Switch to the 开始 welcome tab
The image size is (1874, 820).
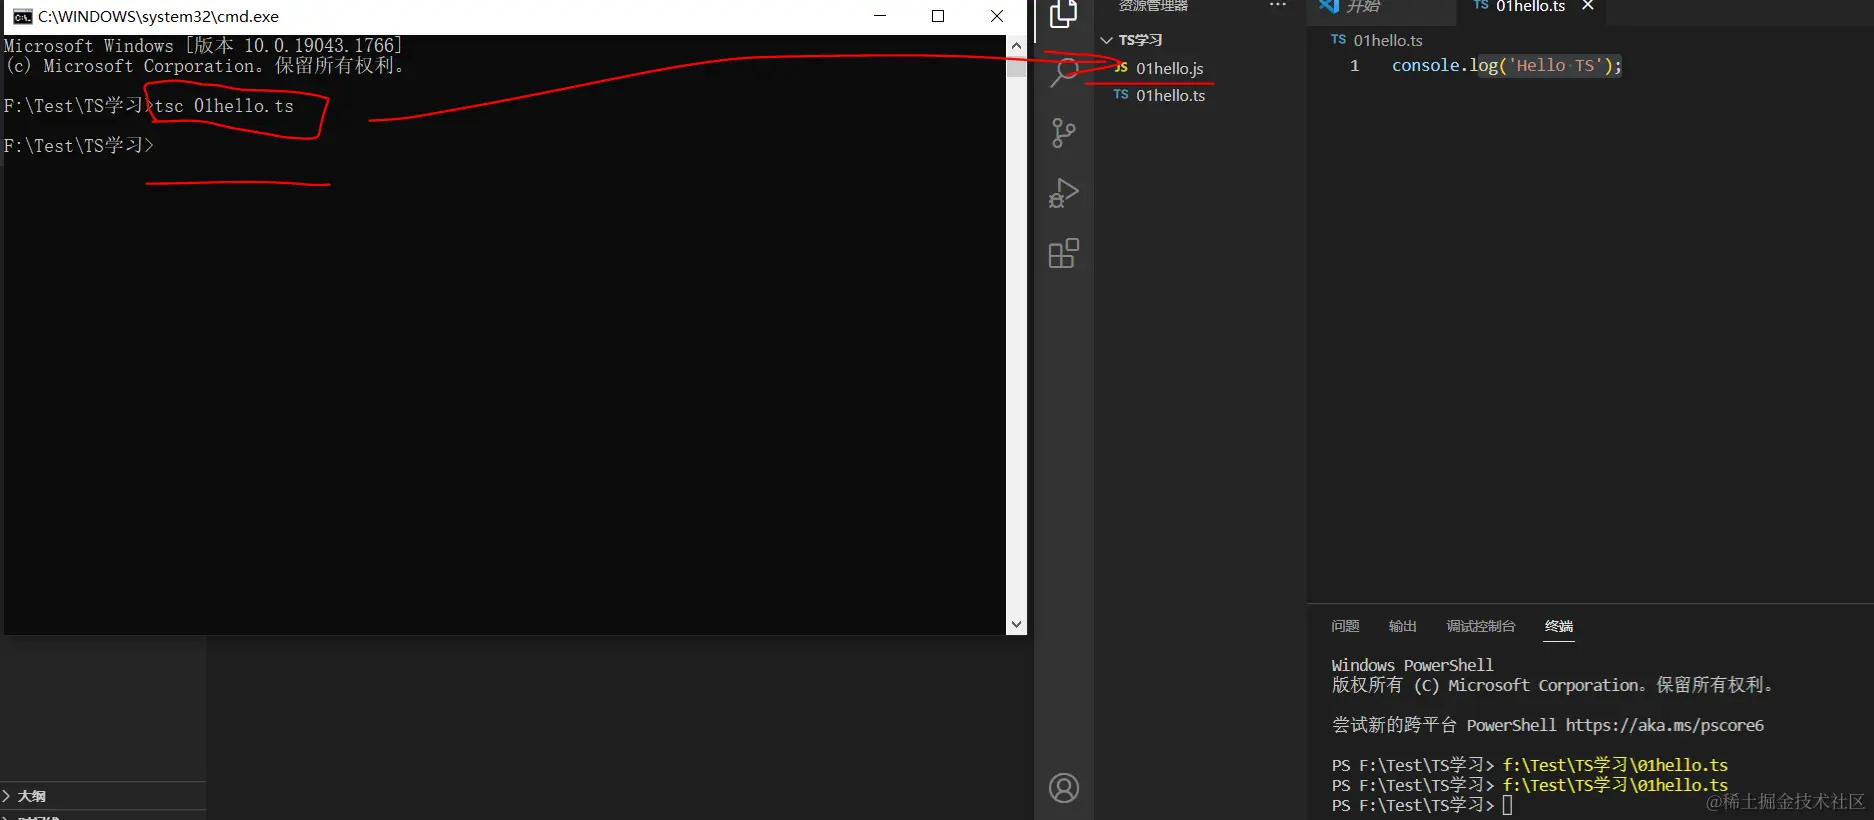1362,7
